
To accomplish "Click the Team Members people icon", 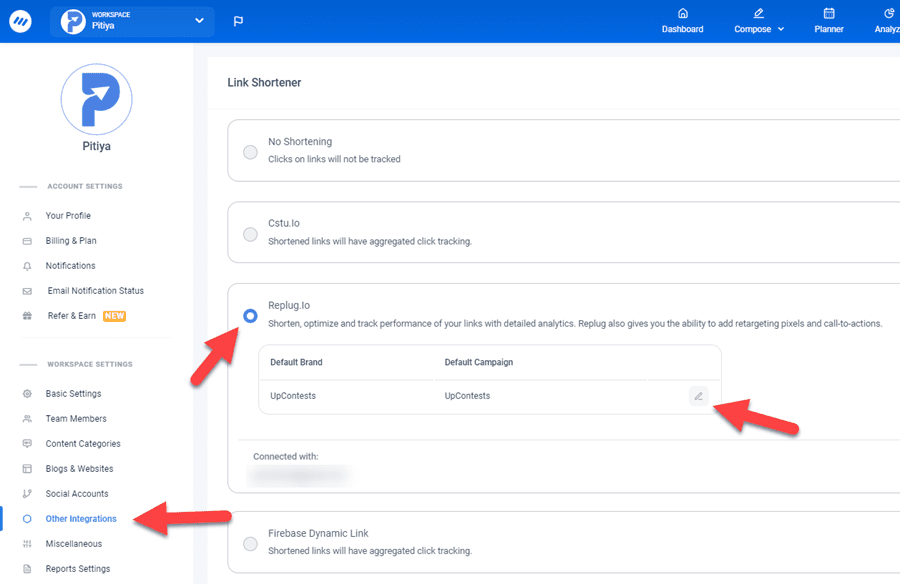I will click(x=27, y=419).
